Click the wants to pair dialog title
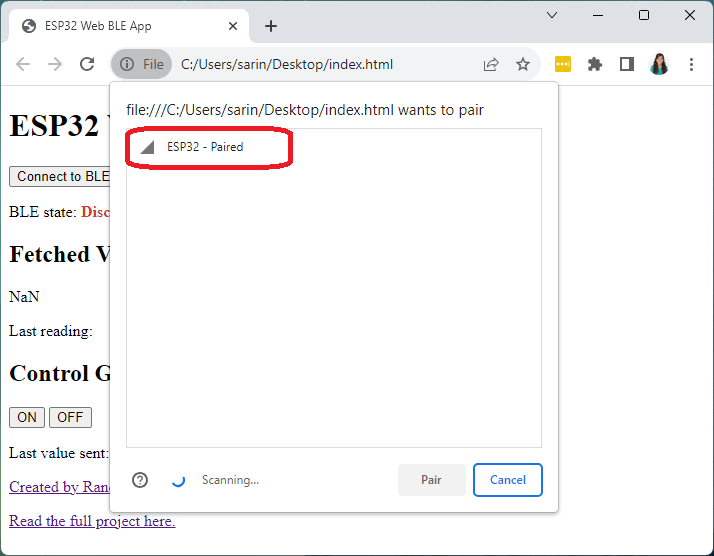The image size is (714, 556). coord(305,110)
